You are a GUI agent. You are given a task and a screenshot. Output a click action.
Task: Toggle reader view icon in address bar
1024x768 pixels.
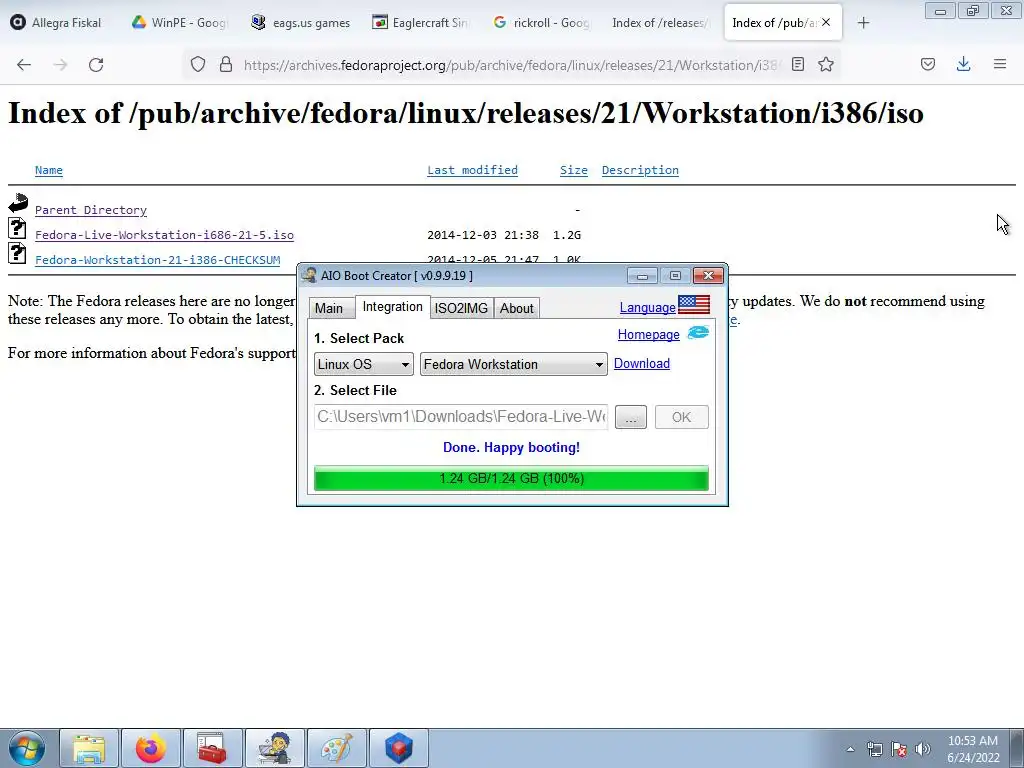pos(797,64)
